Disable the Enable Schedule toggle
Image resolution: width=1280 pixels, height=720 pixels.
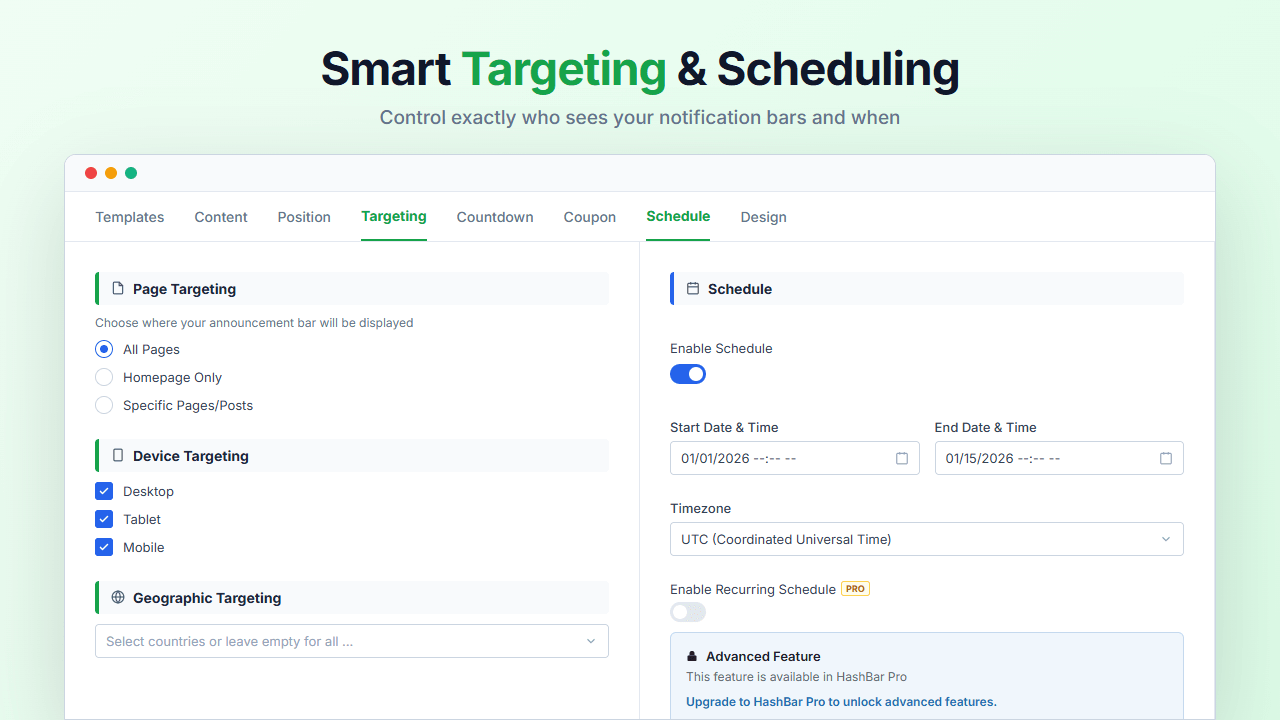click(688, 373)
